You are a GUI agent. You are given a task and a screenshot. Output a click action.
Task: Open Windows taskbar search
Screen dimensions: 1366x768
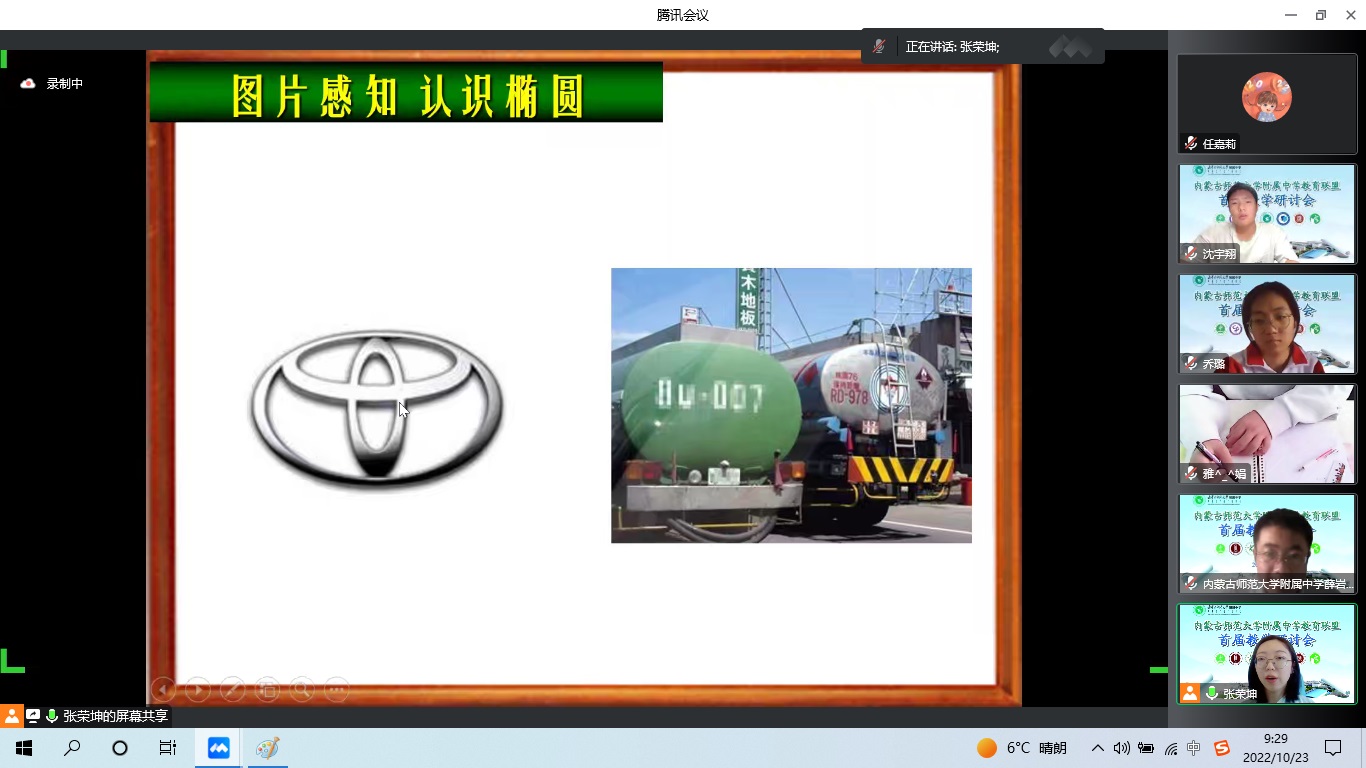coord(72,748)
